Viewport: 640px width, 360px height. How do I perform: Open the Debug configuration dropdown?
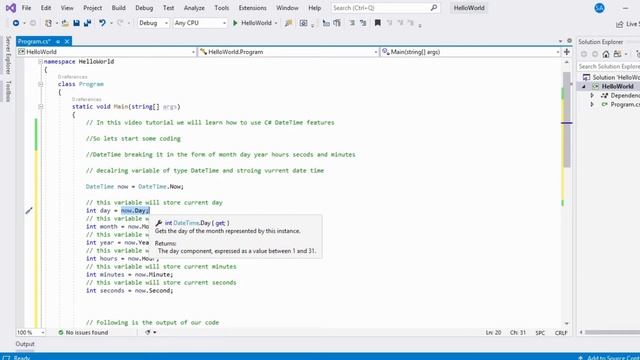tap(153, 23)
